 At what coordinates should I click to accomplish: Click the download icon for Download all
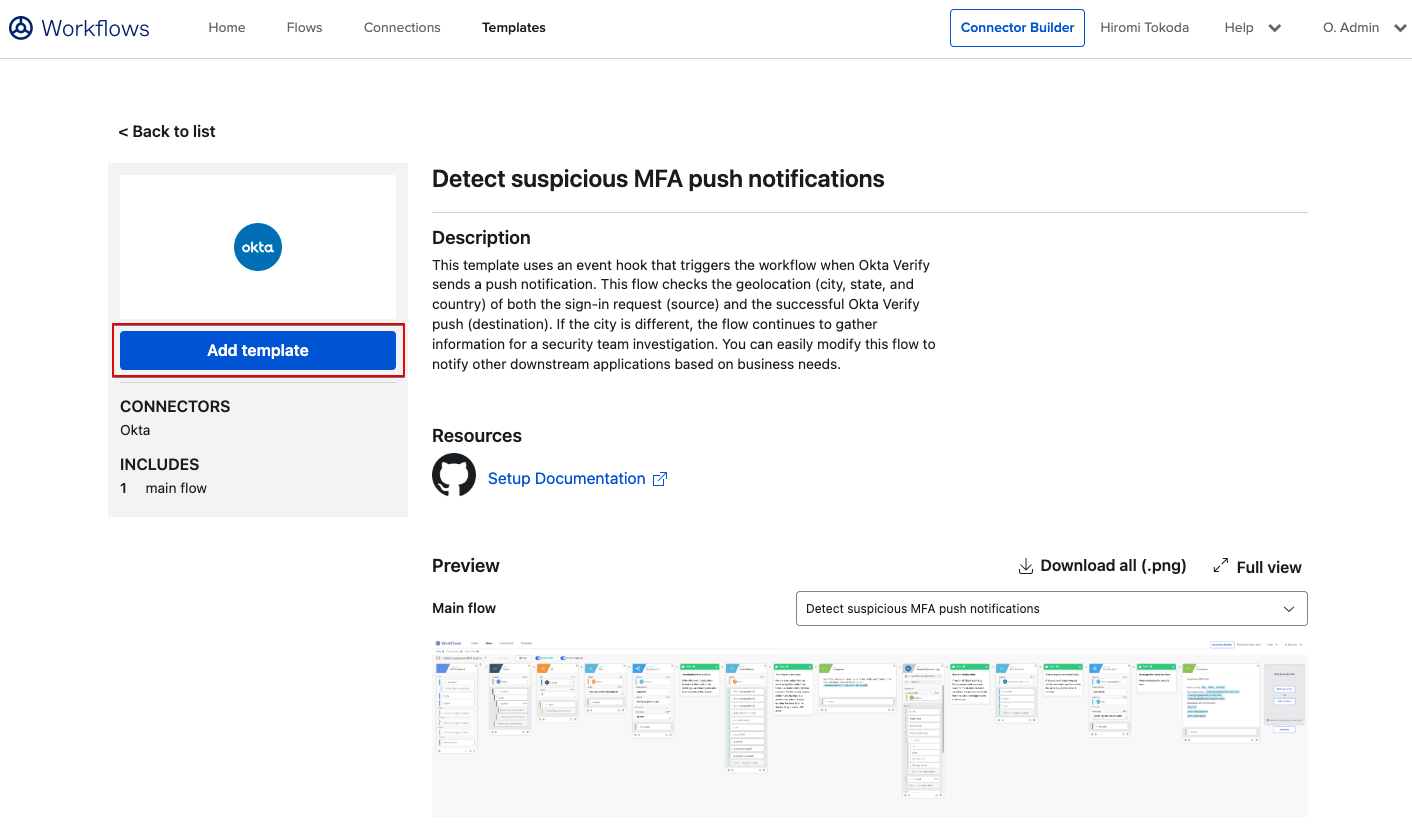pos(1025,566)
